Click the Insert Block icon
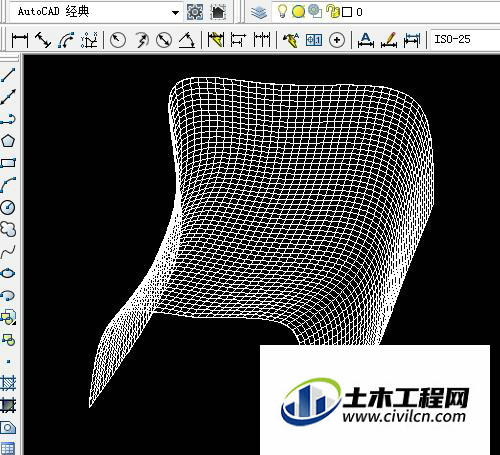The width and height of the screenshot is (500, 455). (x=8, y=317)
